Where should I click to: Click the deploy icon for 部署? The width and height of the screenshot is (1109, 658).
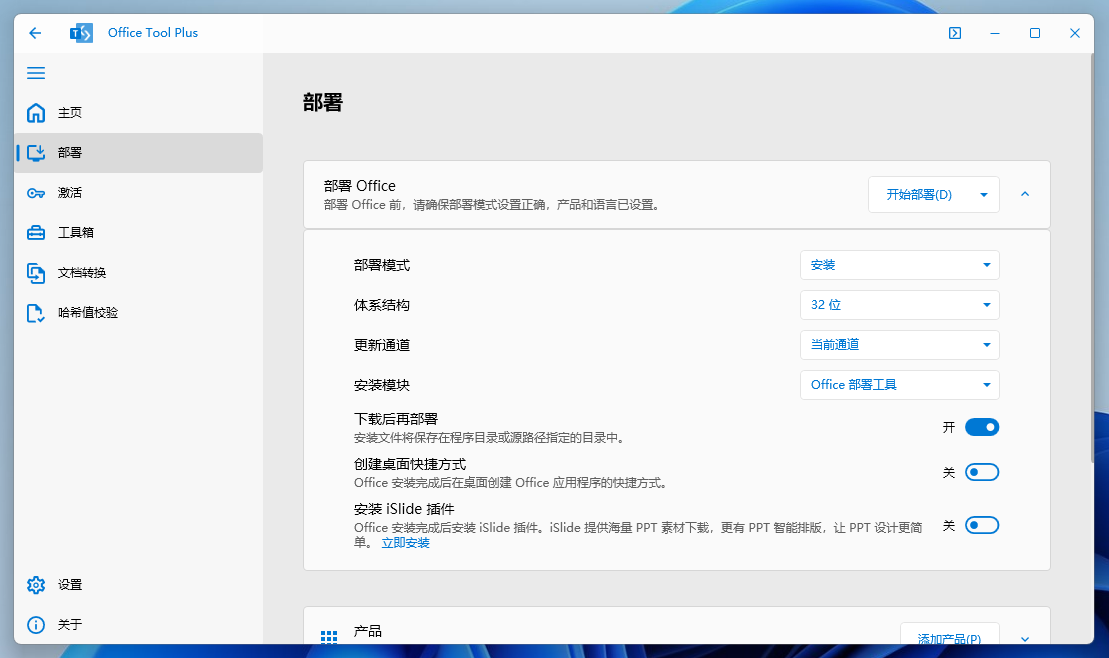coord(36,153)
